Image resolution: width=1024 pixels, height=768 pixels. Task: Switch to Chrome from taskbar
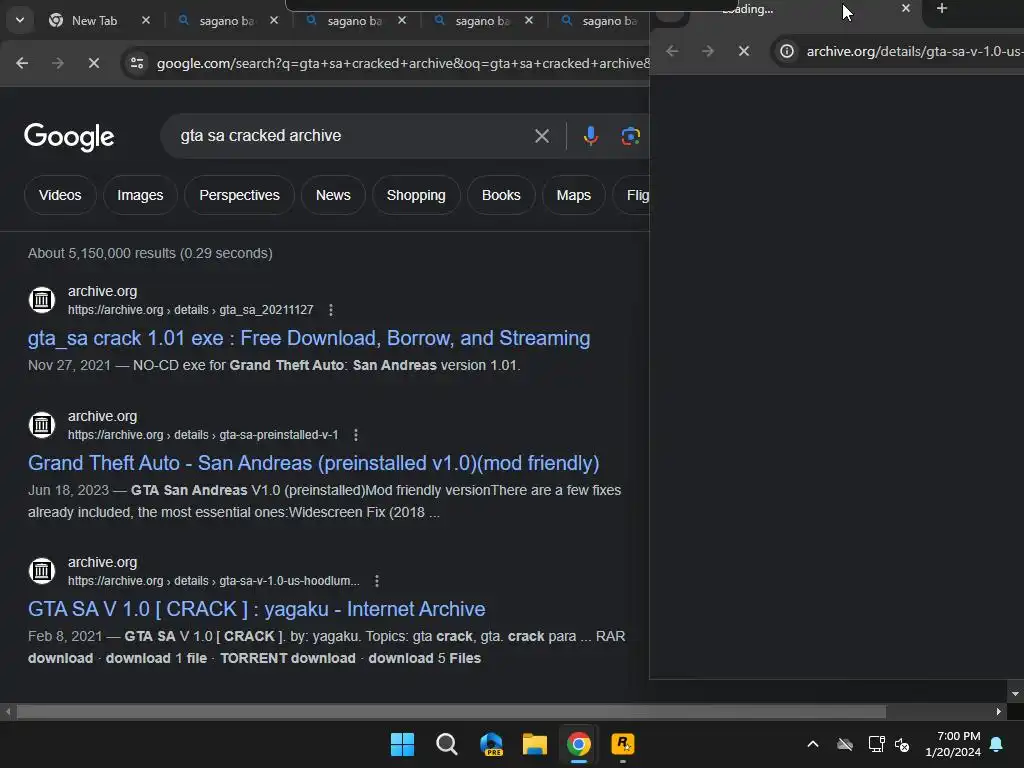coord(579,744)
